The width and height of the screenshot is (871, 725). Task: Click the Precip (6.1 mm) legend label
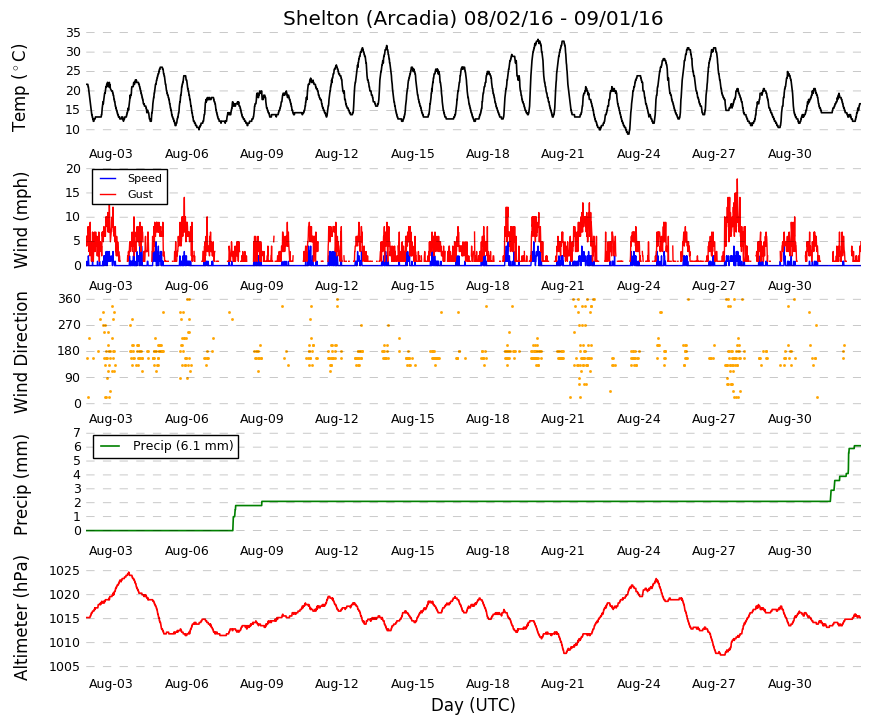[x=183, y=446]
